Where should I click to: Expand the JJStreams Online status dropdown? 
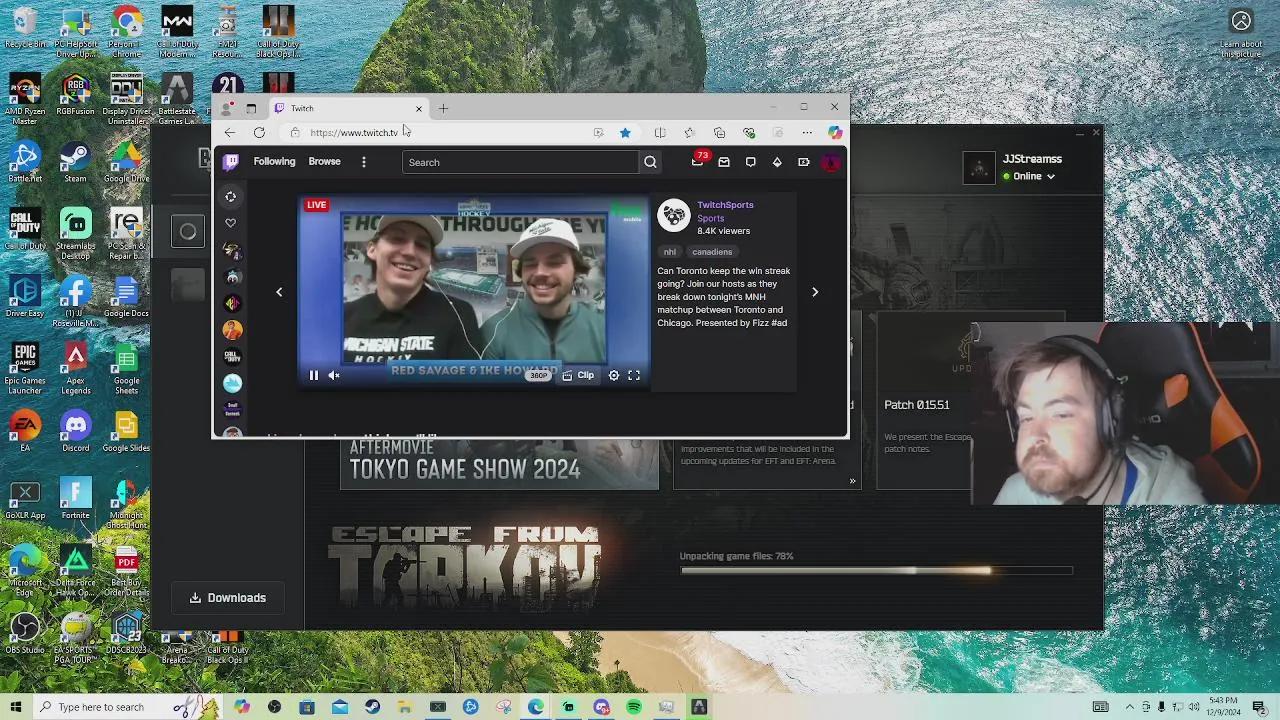[x=1050, y=176]
